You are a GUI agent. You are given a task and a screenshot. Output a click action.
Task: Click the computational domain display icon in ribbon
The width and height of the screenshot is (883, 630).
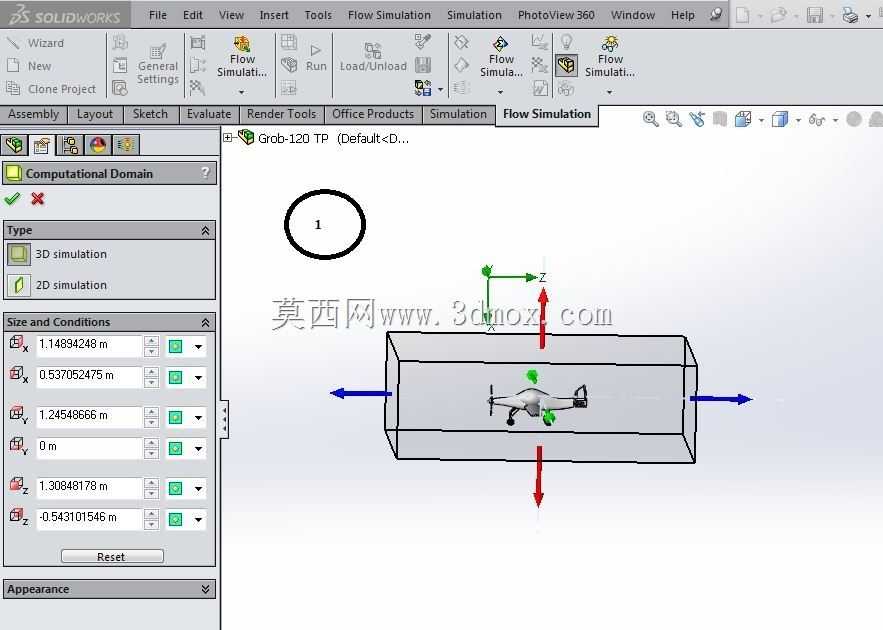tap(567, 65)
